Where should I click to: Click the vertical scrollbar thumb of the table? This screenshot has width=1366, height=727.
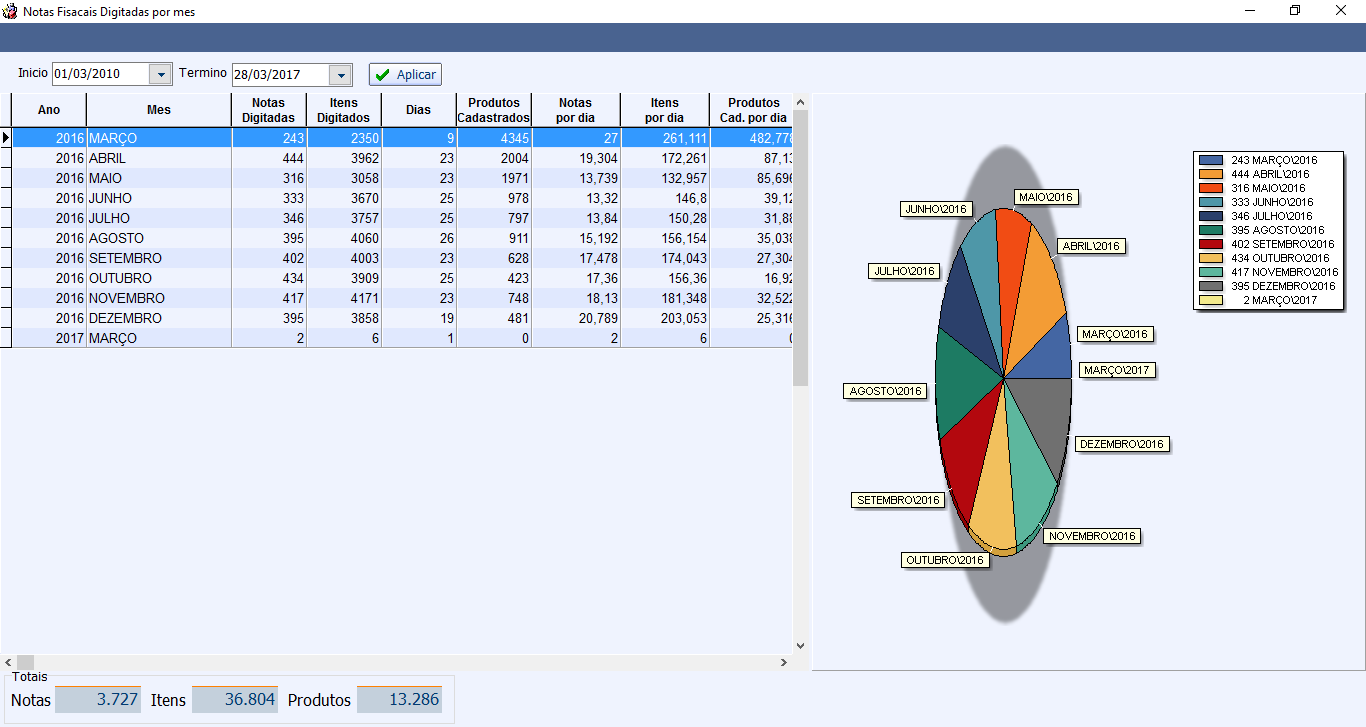tap(800, 247)
